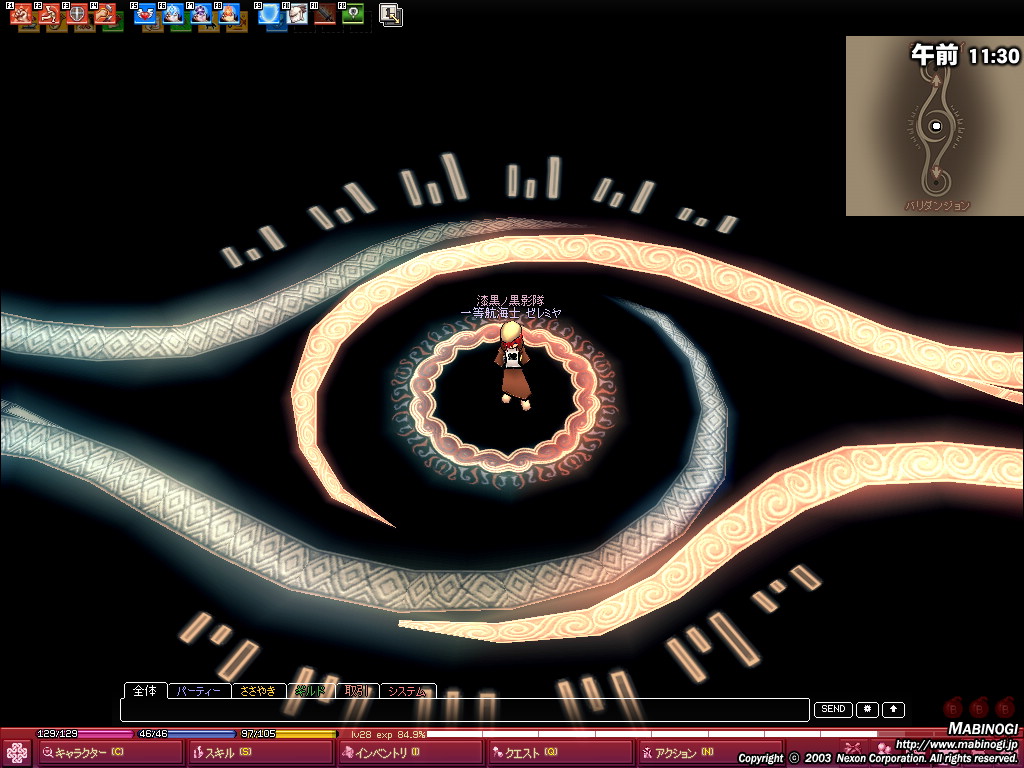
Task: Open the minimap of Bari Dungeon
Action: (x=935, y=126)
